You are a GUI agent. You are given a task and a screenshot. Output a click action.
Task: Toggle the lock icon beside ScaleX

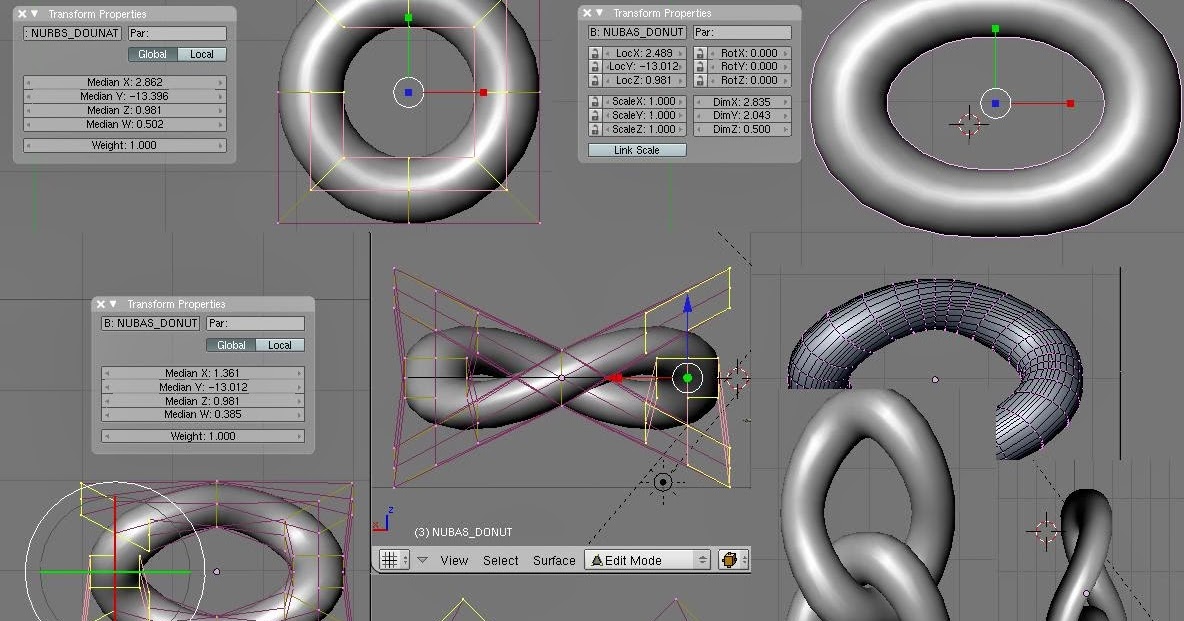[x=595, y=101]
